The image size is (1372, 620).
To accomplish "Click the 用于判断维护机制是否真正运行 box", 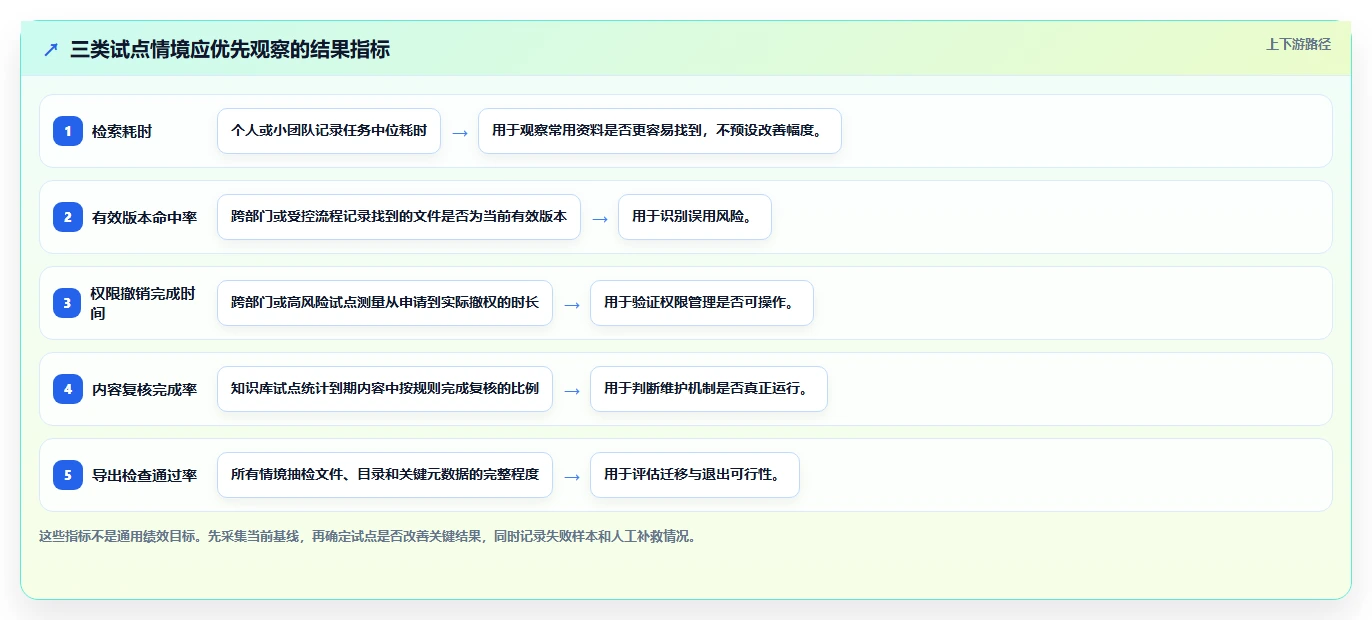I will [709, 389].
